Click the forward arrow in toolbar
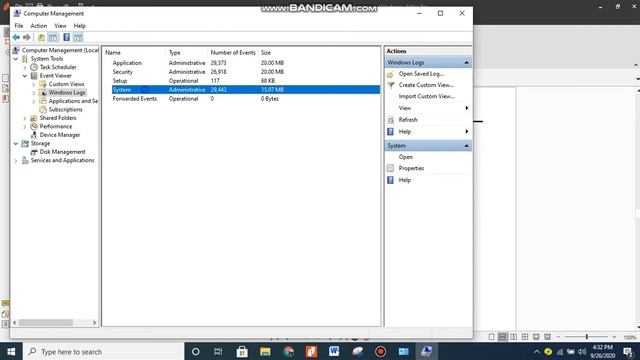Screen dimensions: 640x360 pyautogui.click(x=27, y=38)
